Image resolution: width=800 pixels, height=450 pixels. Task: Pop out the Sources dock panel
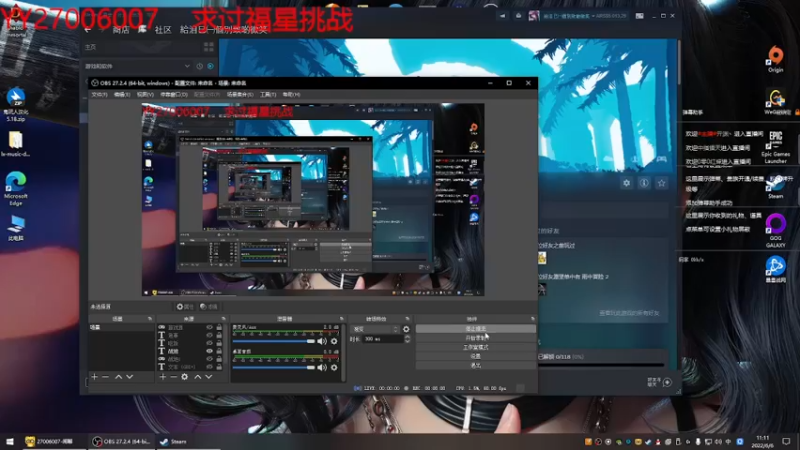tap(223, 319)
